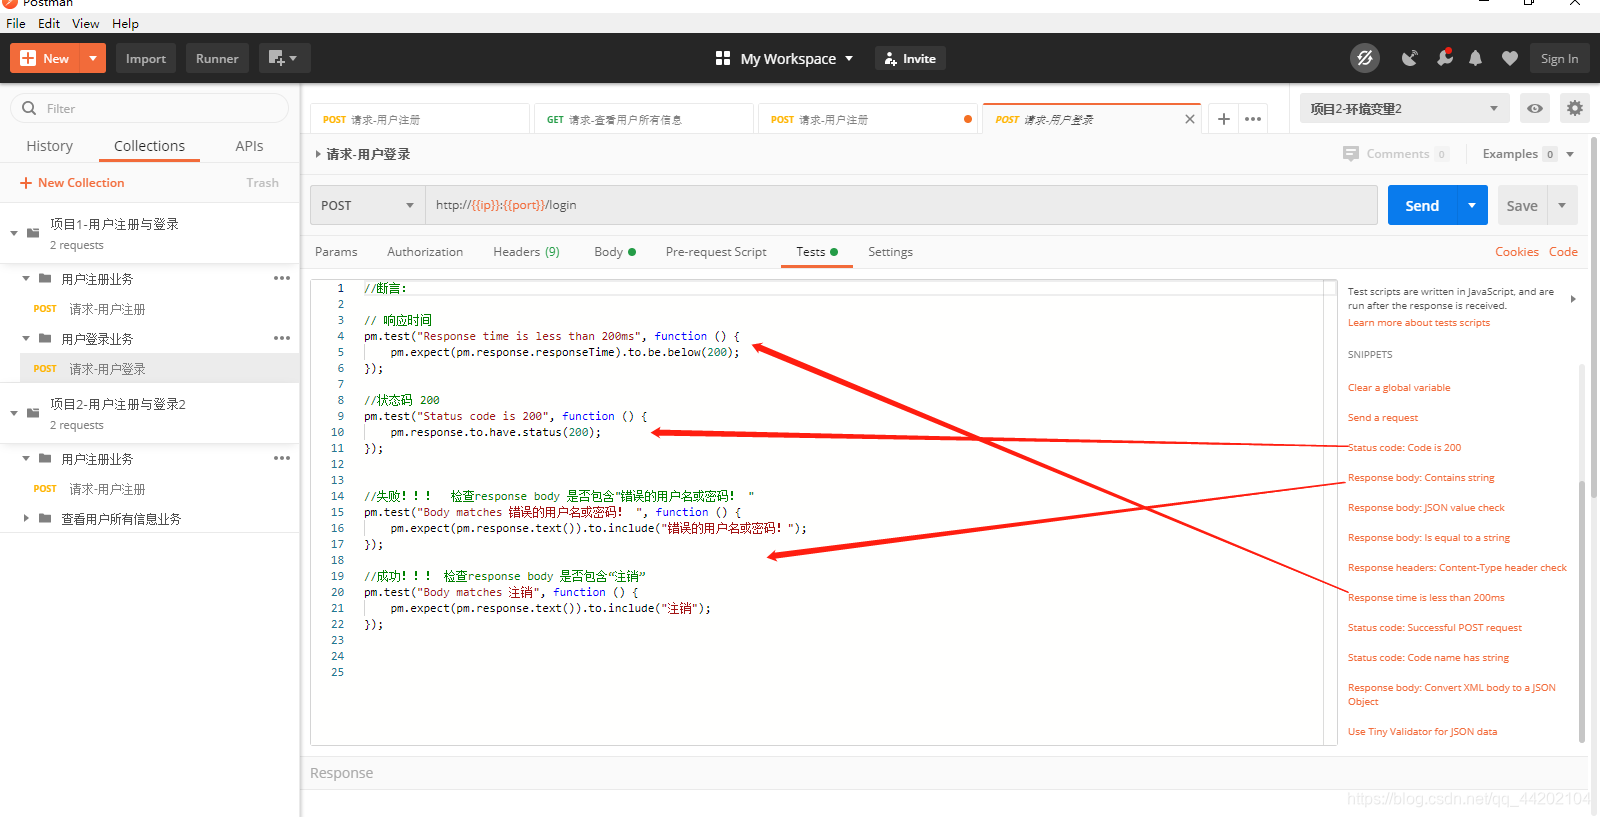Collapse snippets panel arrow
This screenshot has width=1600, height=817.
1573,299
